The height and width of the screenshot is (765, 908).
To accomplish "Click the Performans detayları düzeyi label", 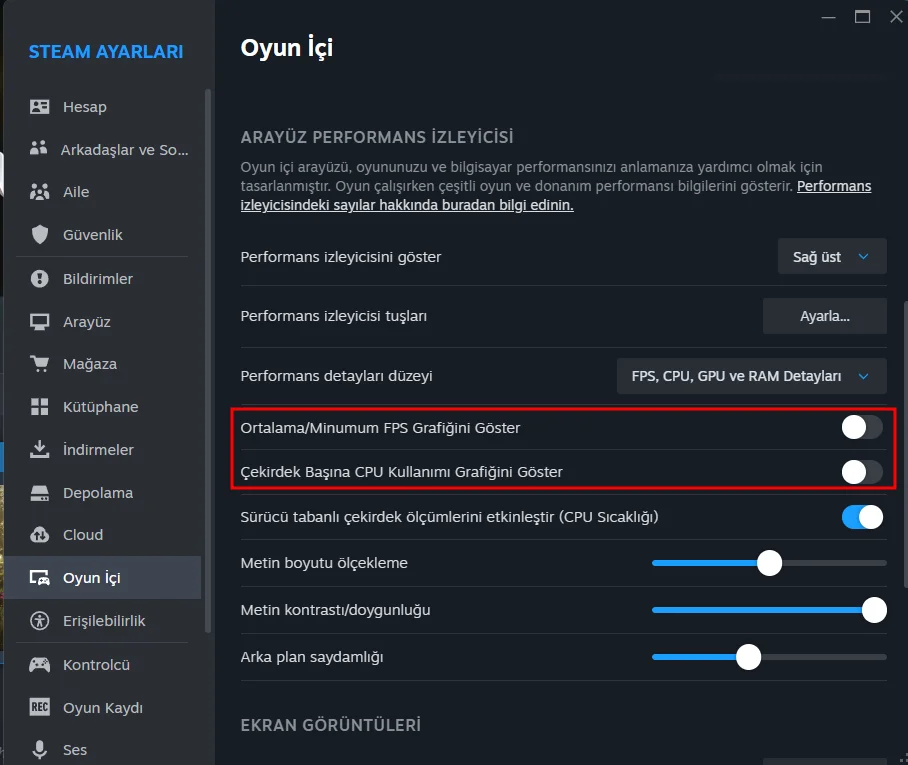I will click(x=336, y=376).
